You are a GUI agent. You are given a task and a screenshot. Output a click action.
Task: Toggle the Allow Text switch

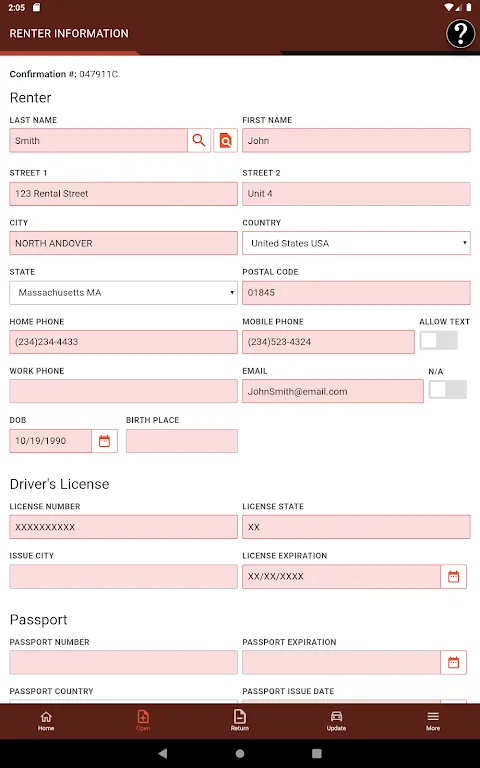[x=438, y=341]
